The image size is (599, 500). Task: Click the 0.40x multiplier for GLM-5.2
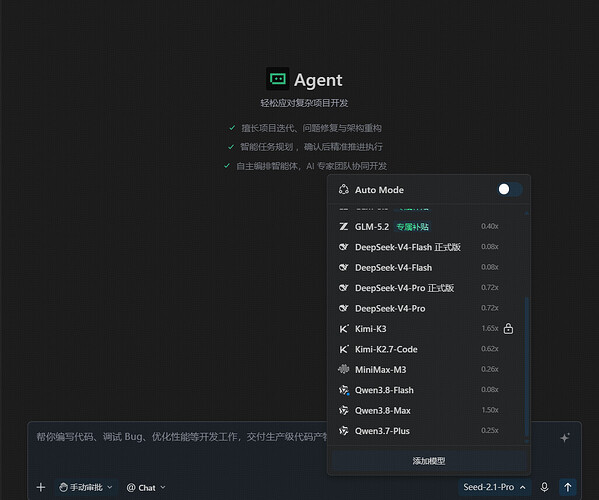[x=490, y=226]
